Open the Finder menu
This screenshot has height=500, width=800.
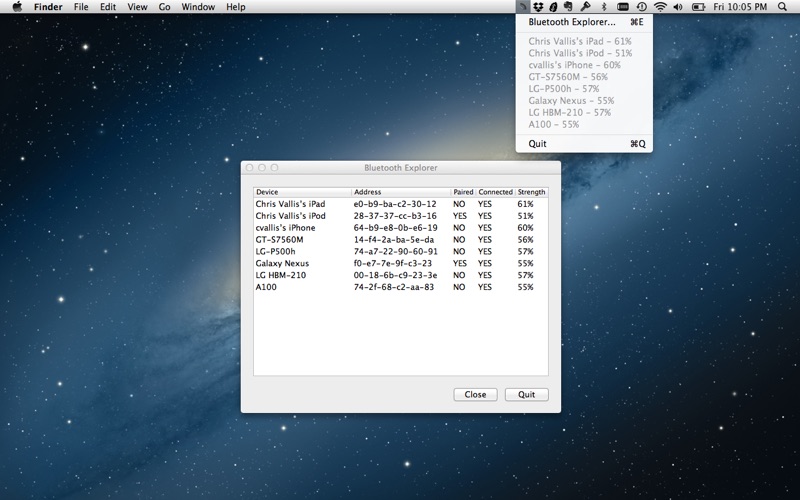(x=48, y=7)
